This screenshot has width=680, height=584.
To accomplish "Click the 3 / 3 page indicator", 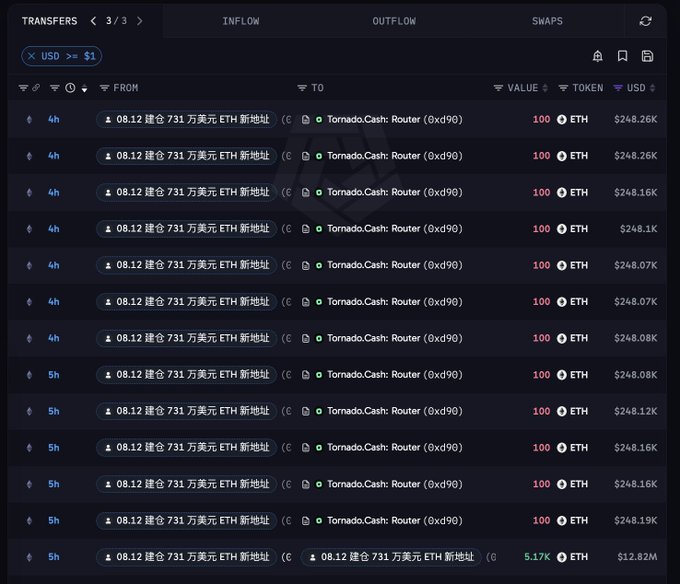I will 116,21.
